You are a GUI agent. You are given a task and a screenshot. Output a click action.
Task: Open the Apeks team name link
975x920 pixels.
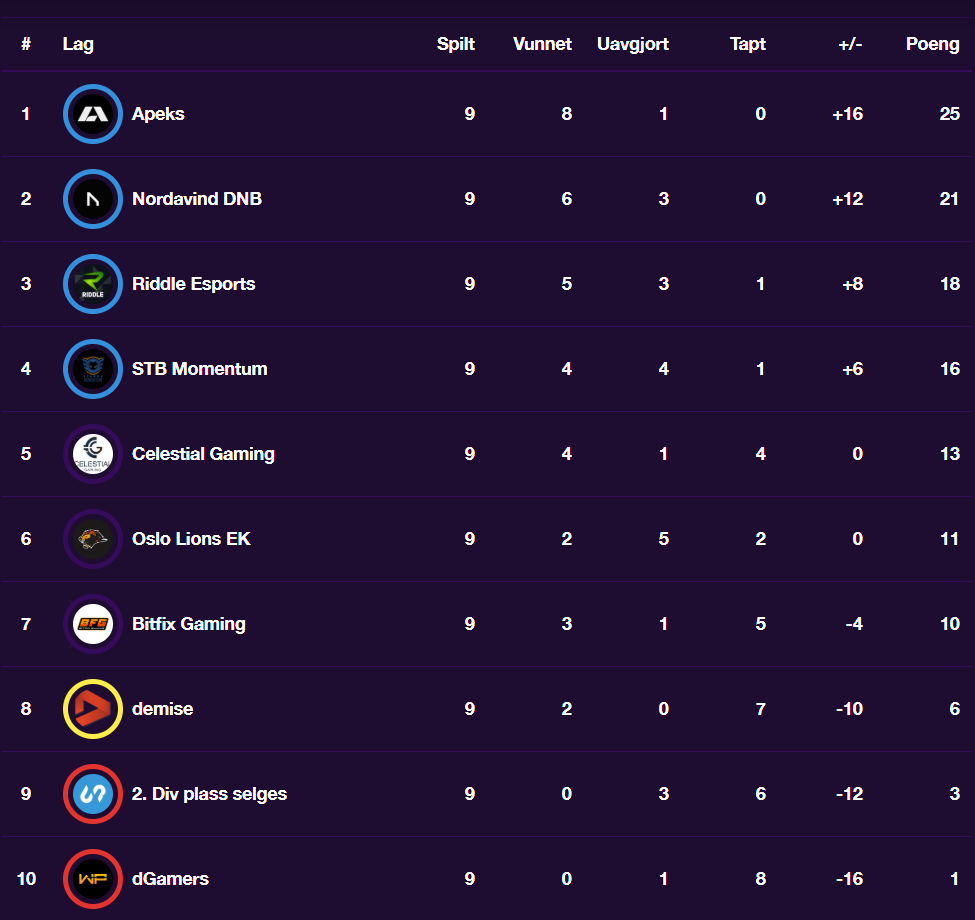click(x=158, y=114)
